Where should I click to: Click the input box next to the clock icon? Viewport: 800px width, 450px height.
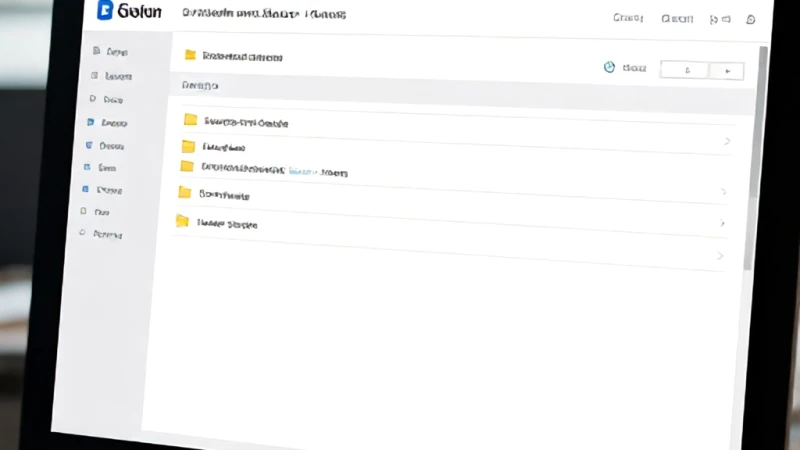coord(685,70)
